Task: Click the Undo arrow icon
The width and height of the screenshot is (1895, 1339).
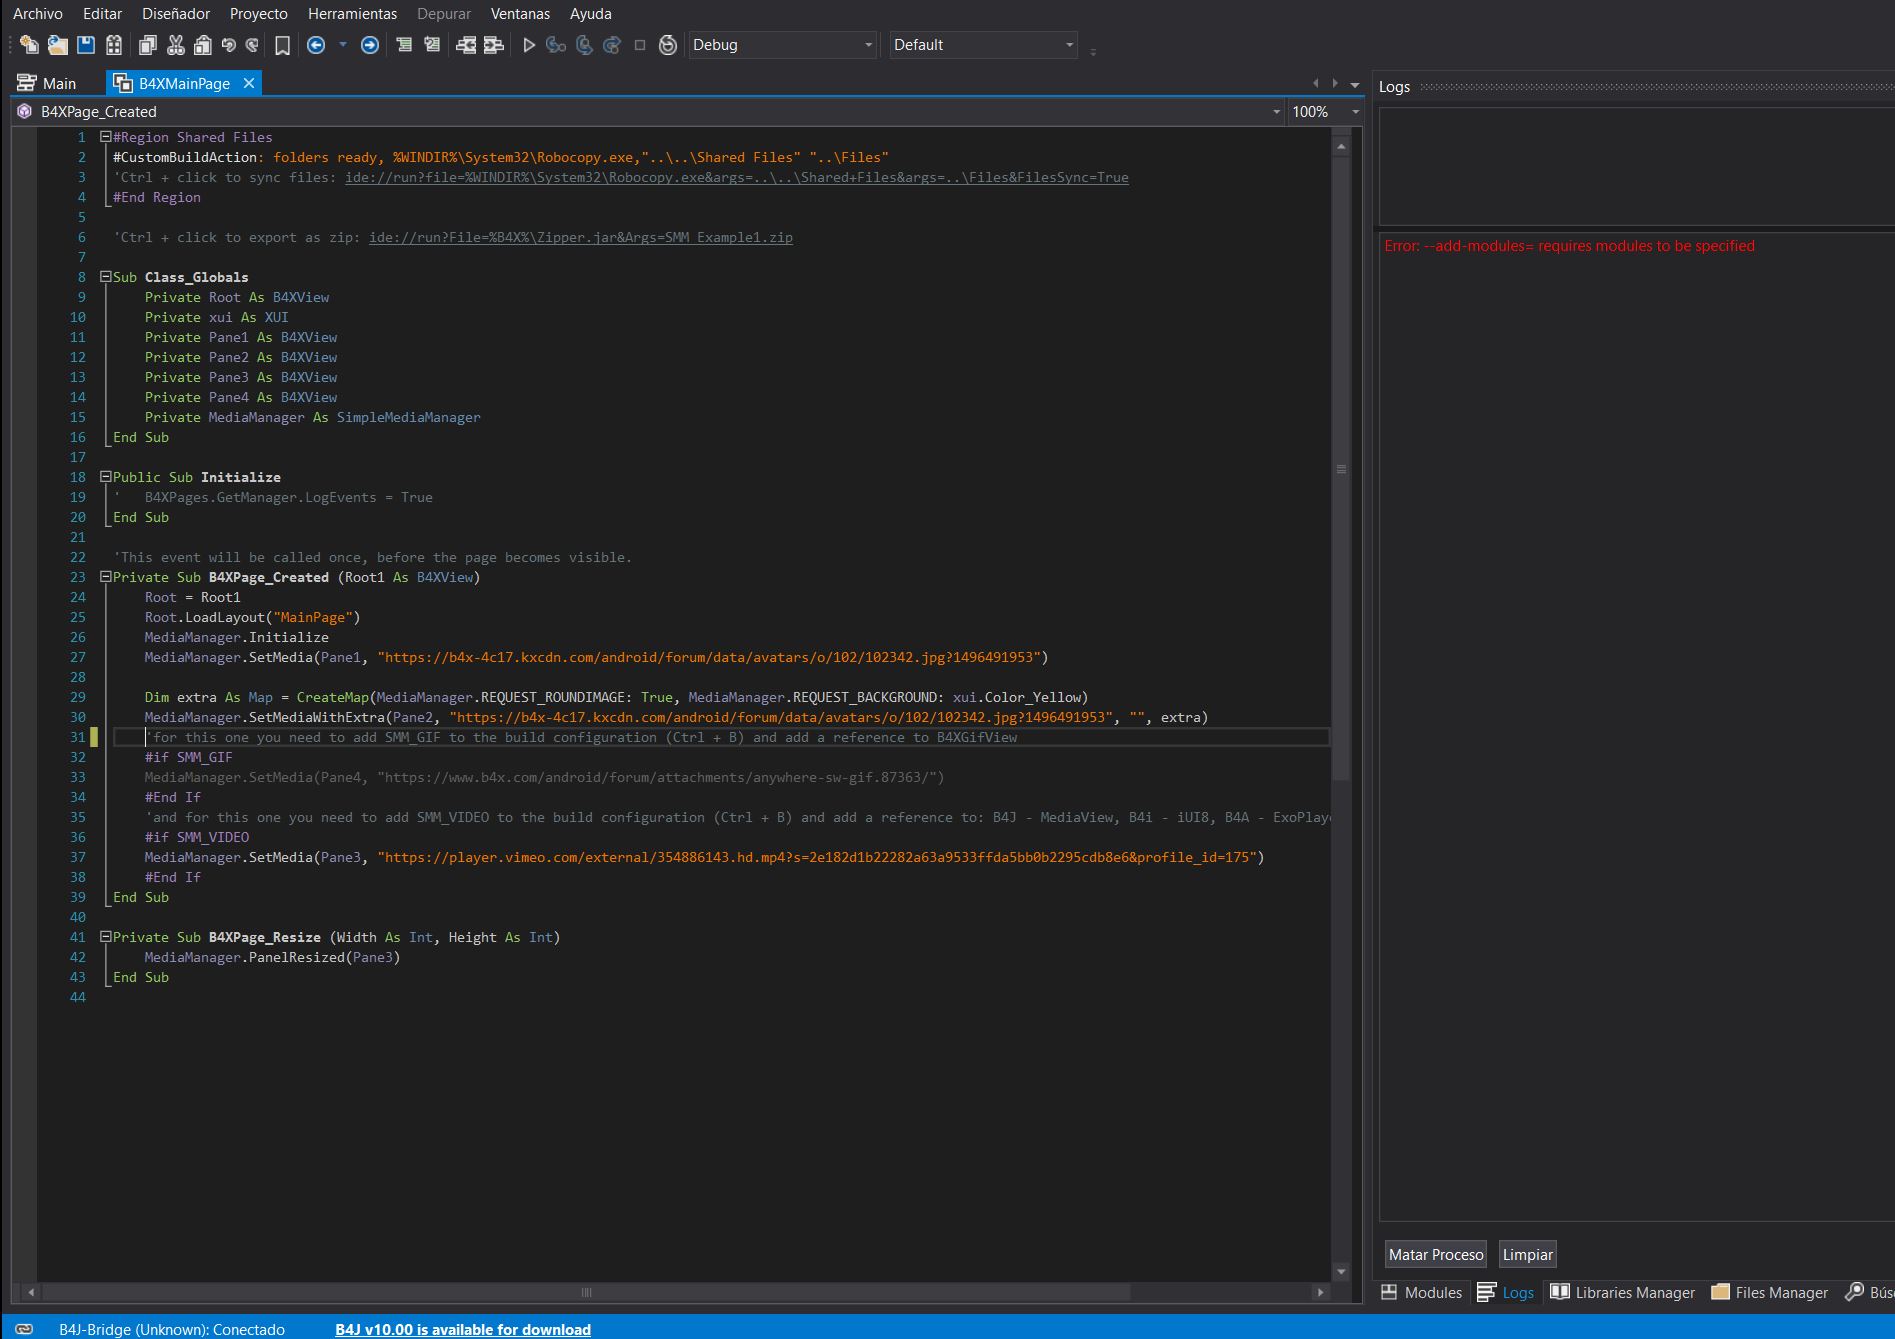Action: [x=229, y=45]
